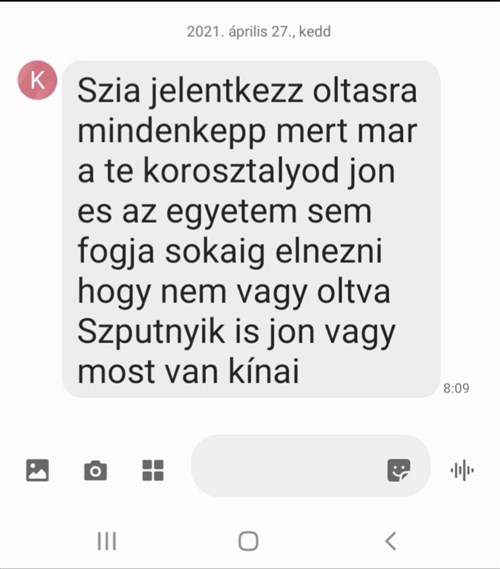Open Android recent apps button
Viewport: 500px width, 569px height.
point(107,541)
